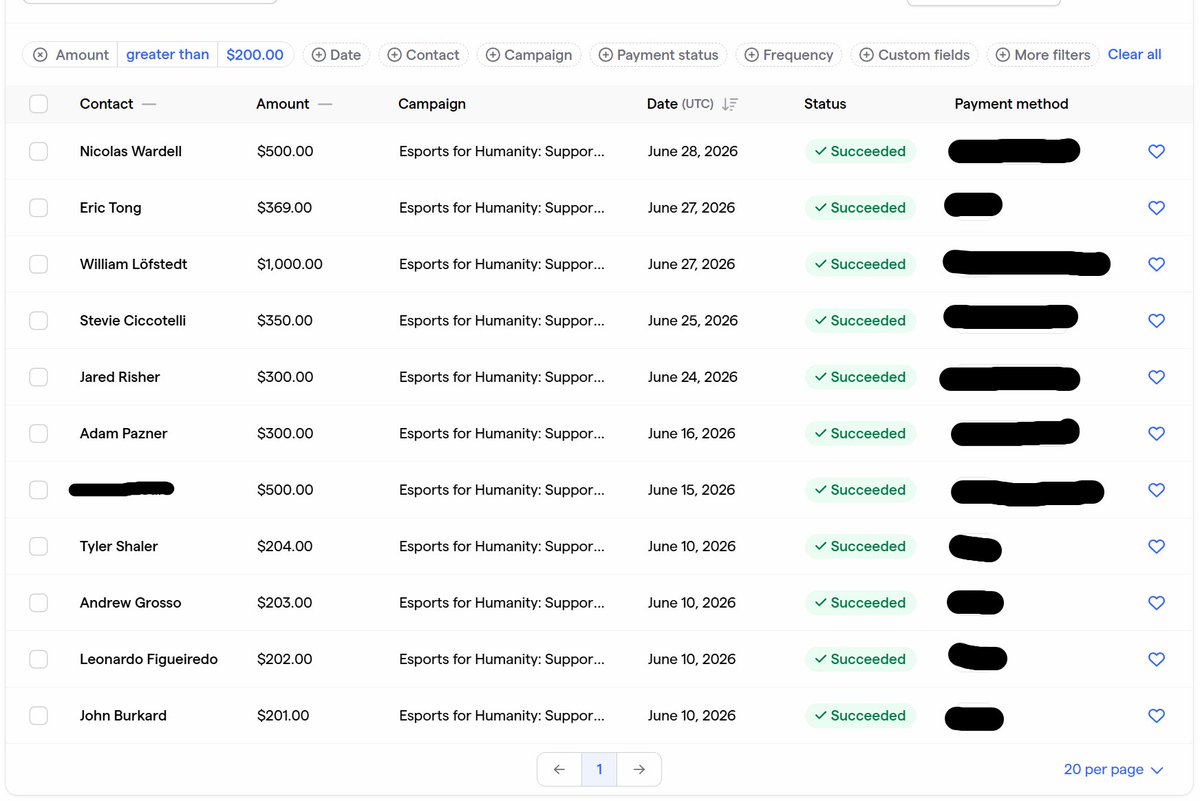
Task: Remove the Amount filter with its x icon
Action: tap(40, 55)
